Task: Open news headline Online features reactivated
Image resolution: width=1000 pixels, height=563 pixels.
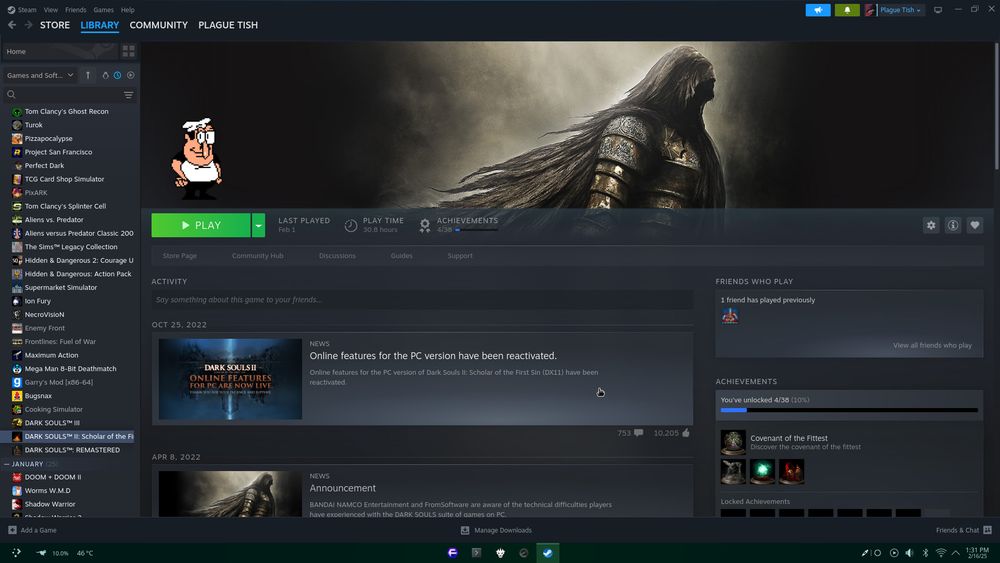Action: coord(433,356)
